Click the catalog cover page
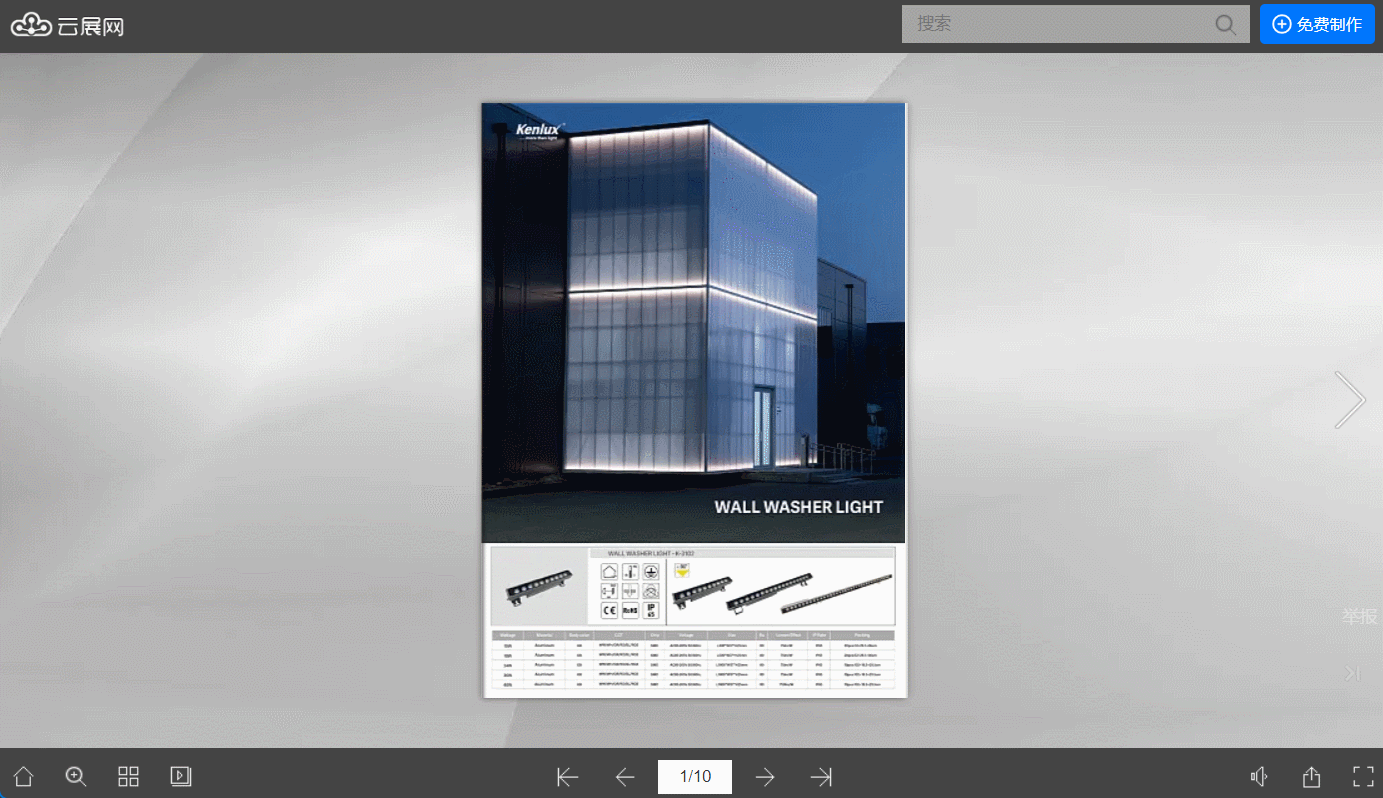 tap(694, 400)
